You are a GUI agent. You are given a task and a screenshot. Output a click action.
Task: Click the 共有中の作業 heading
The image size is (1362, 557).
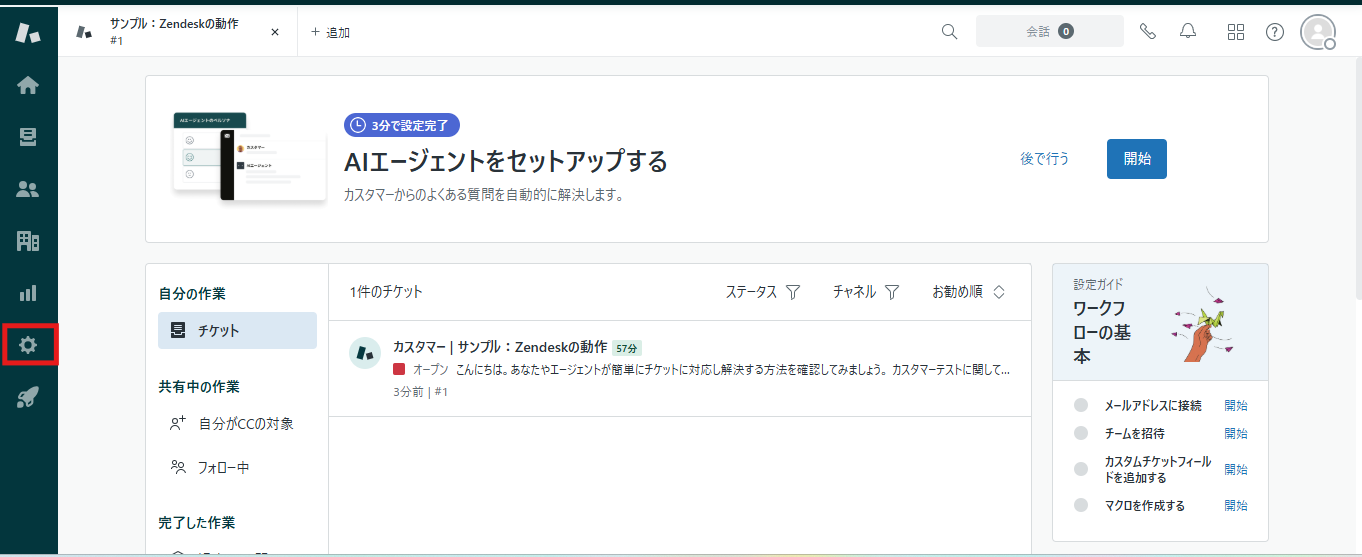[199, 387]
